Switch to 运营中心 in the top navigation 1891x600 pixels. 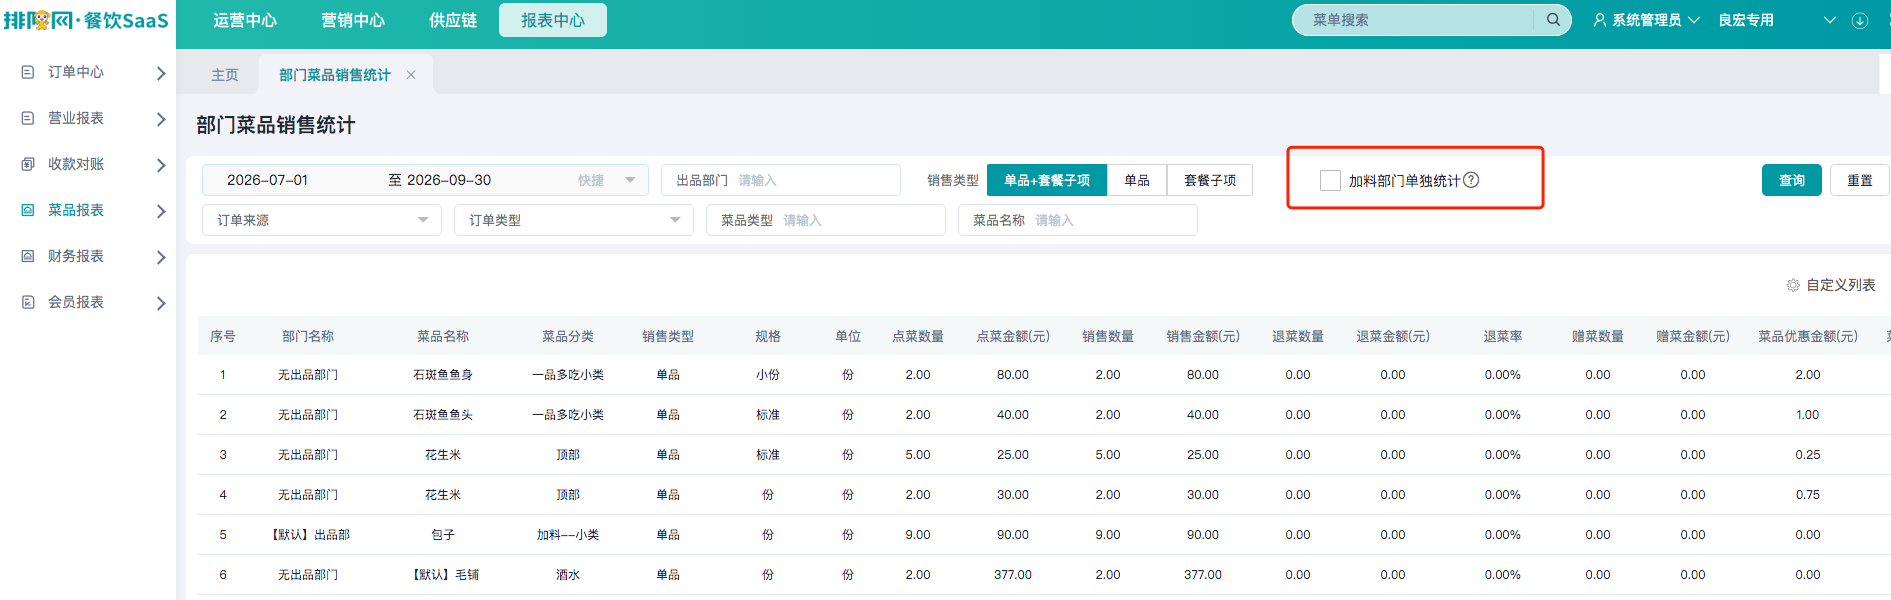tap(245, 20)
